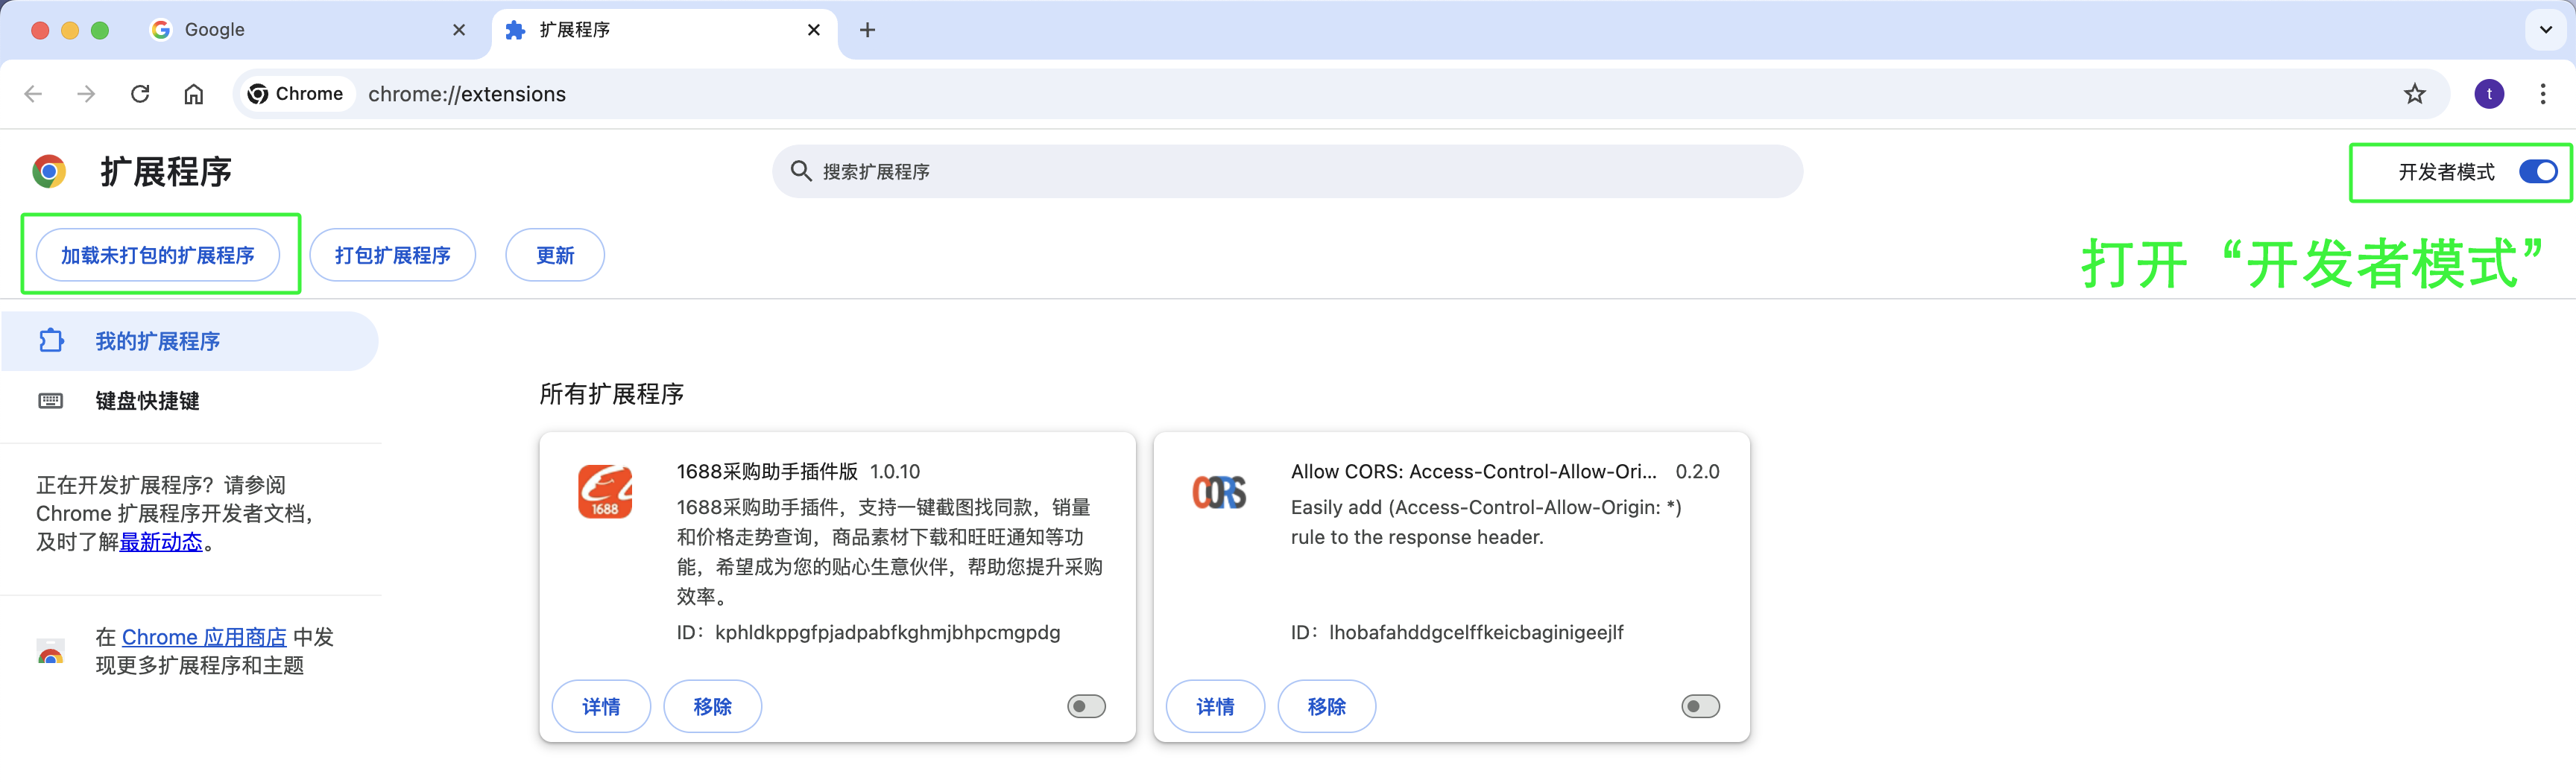Click the browser back arrow icon
This screenshot has width=2576, height=783.
click(33, 94)
